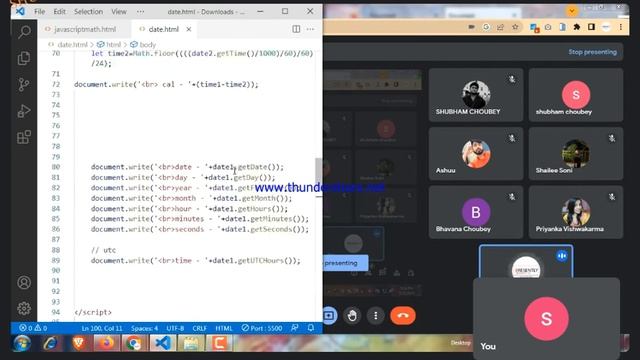Open the Explorer files view in VS Code
The width and height of the screenshot is (640, 360).
click(x=24, y=58)
